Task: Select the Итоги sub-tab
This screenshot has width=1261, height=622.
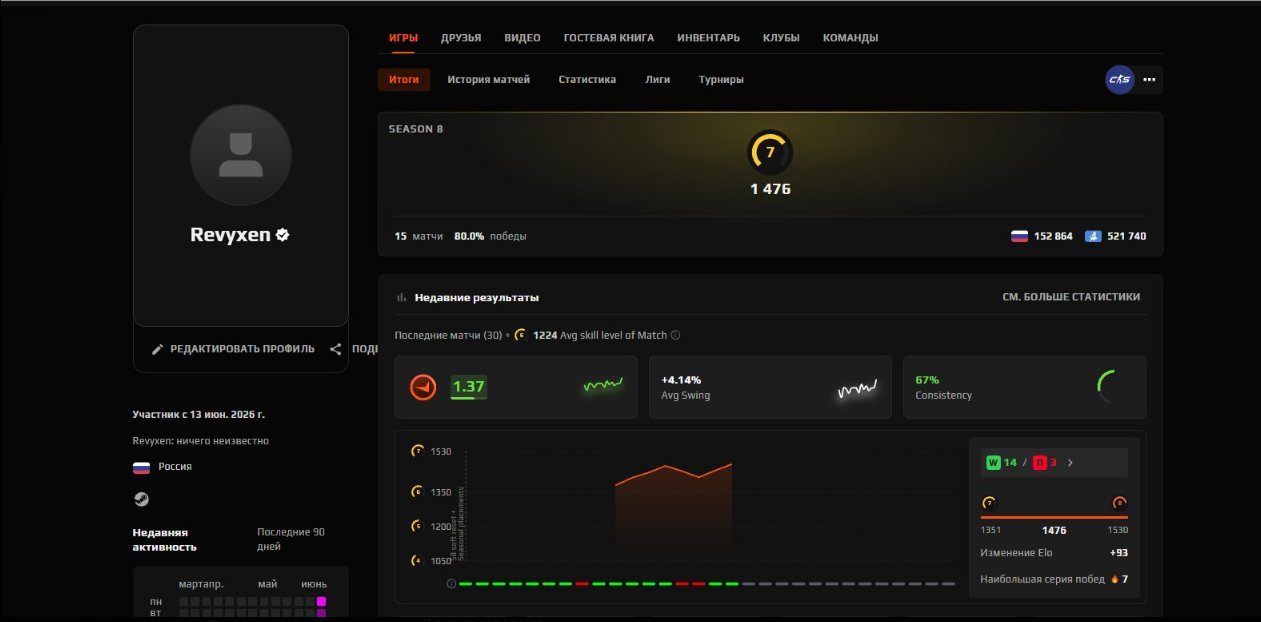Action: click(404, 79)
